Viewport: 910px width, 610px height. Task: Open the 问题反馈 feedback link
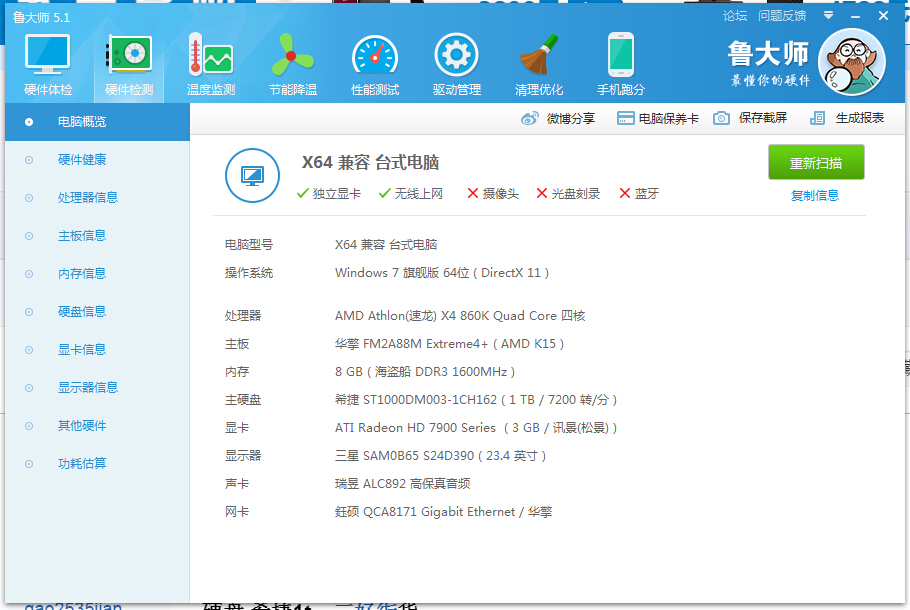(x=782, y=16)
